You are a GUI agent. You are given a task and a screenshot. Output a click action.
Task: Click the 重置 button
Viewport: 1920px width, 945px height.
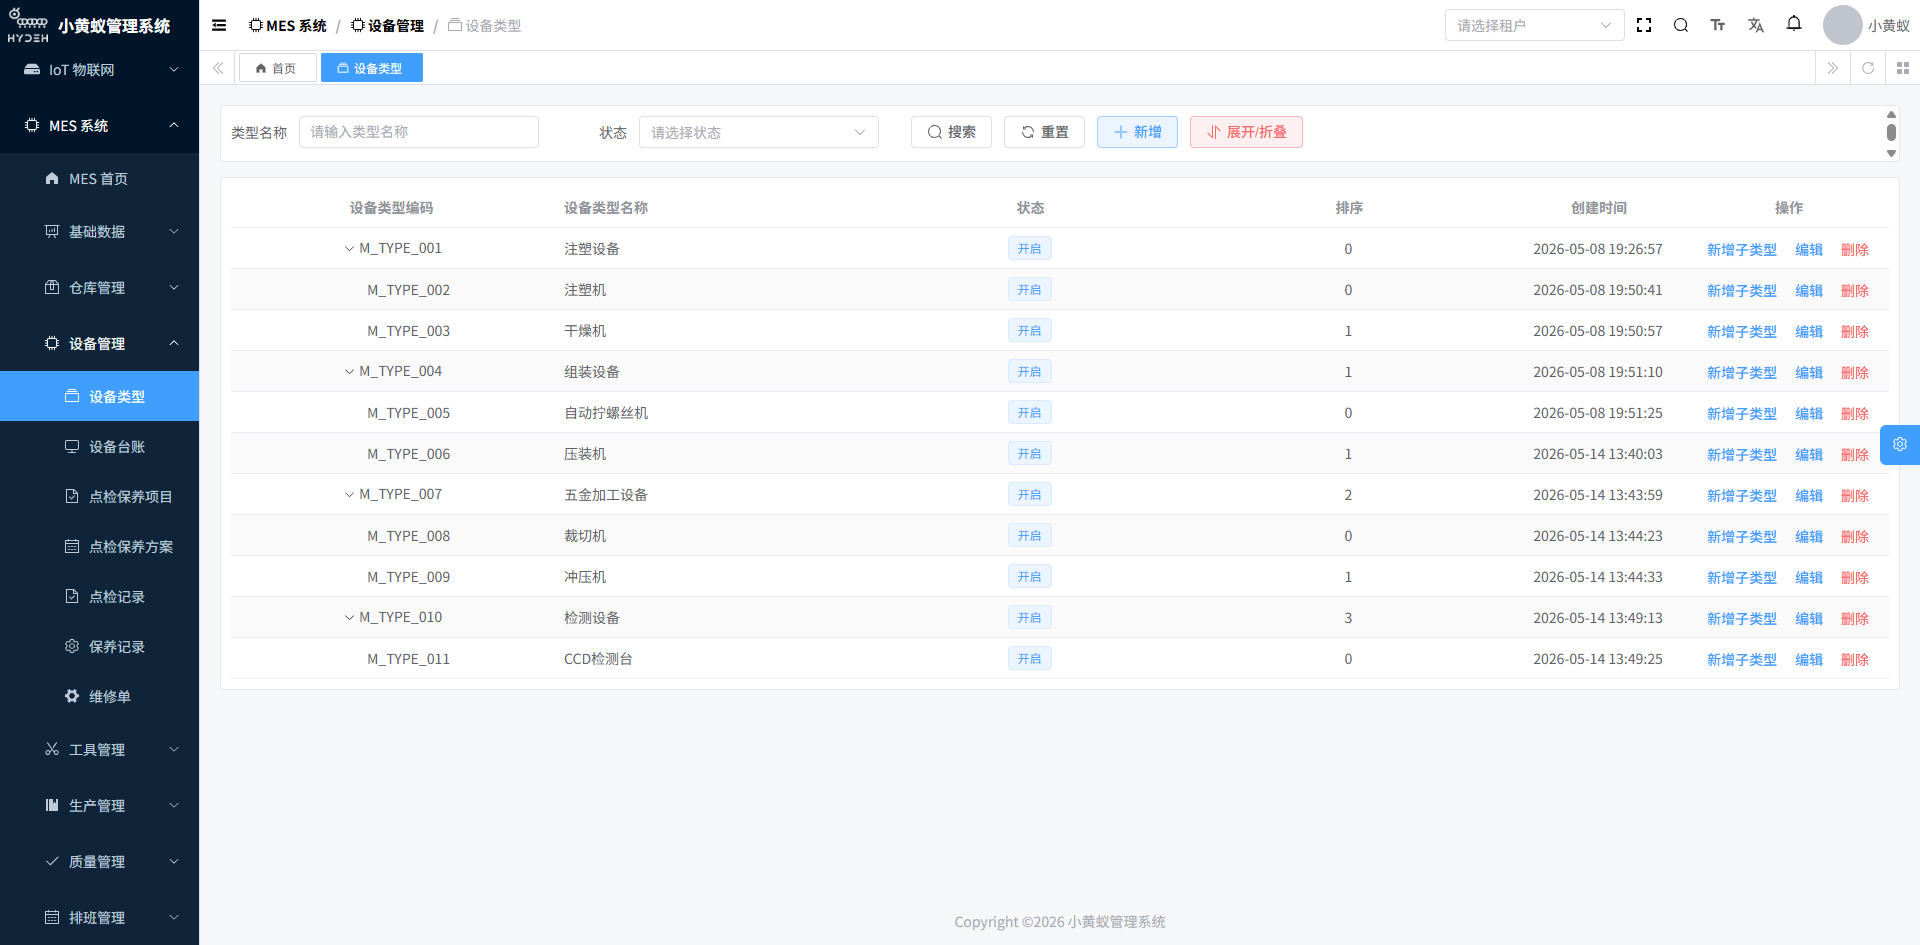(x=1044, y=132)
